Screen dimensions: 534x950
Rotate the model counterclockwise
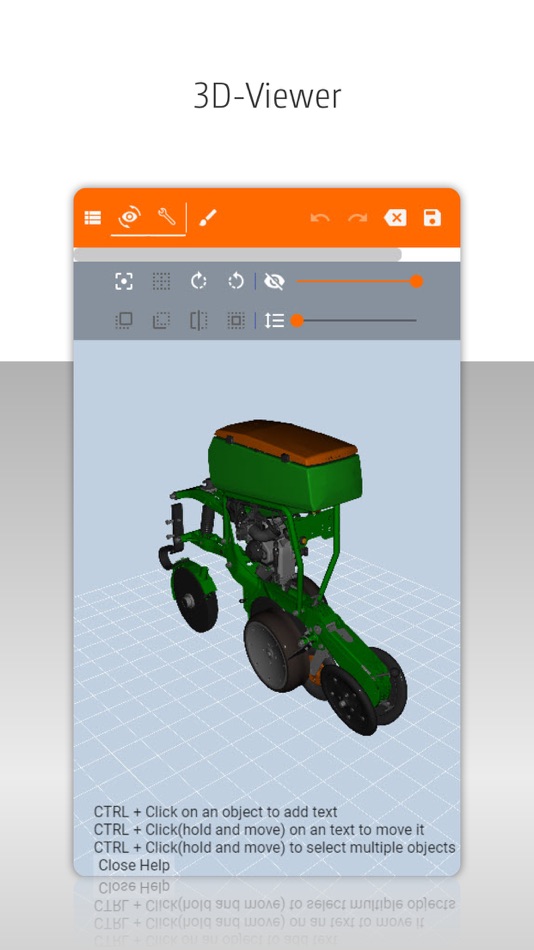(236, 281)
